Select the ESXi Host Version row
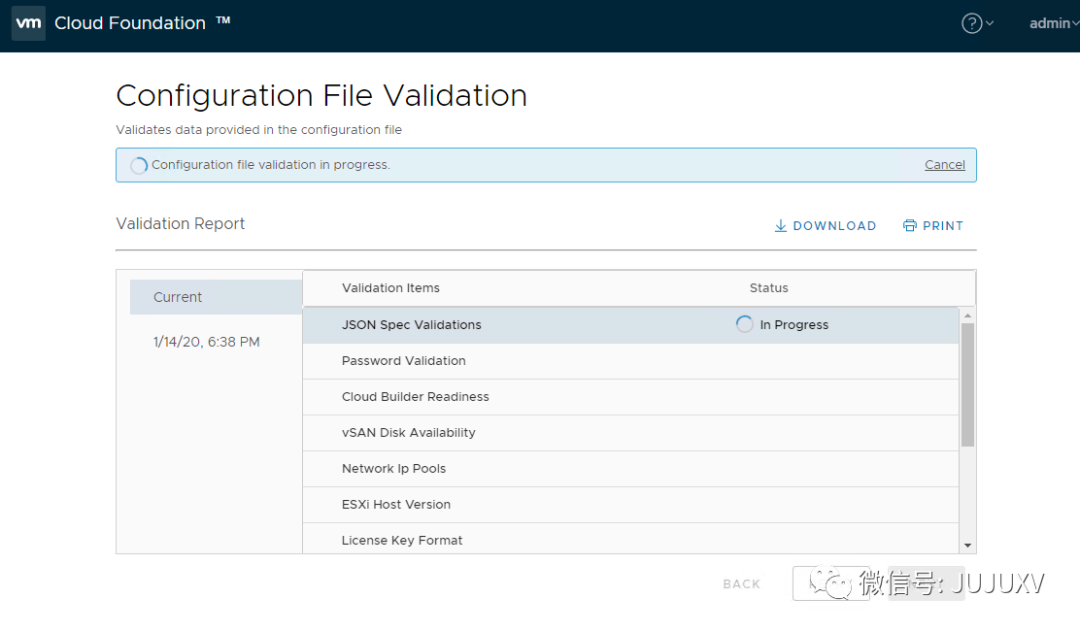The height and width of the screenshot is (631, 1080). tap(396, 505)
